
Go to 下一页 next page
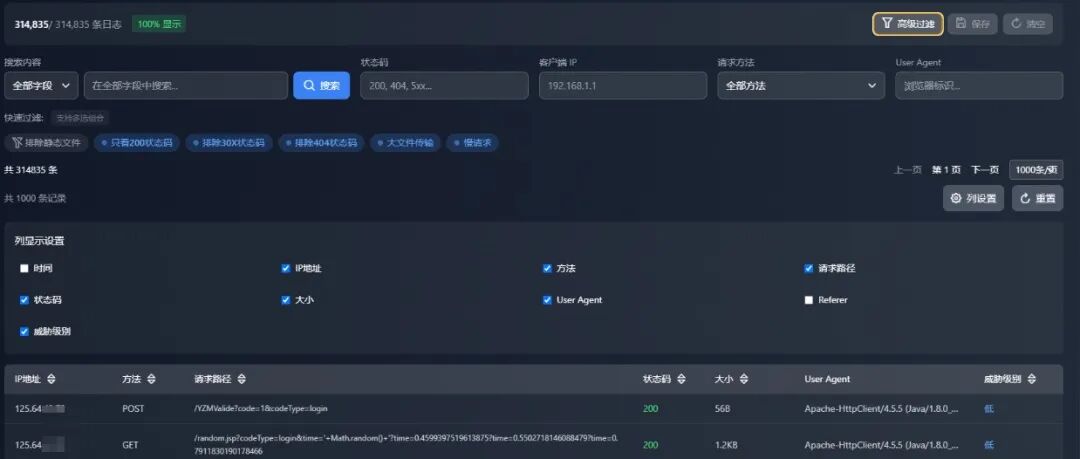click(x=985, y=170)
